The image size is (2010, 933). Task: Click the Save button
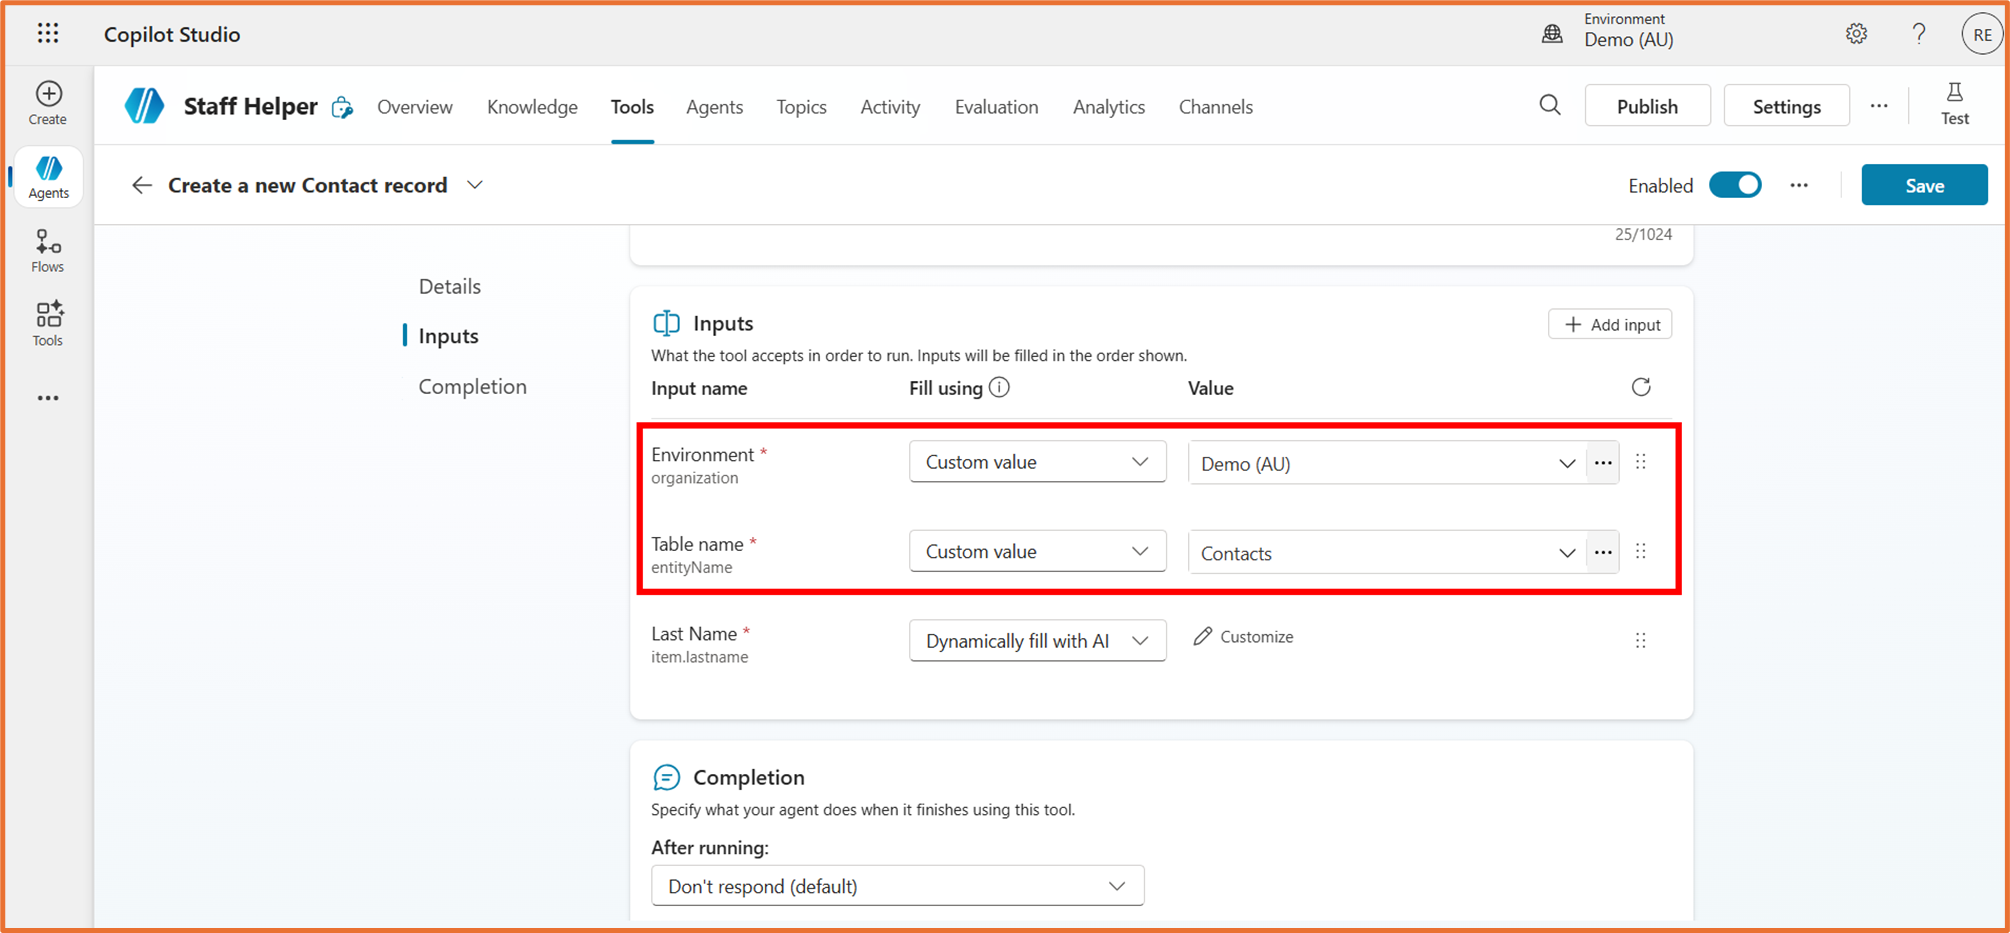[x=1923, y=185]
